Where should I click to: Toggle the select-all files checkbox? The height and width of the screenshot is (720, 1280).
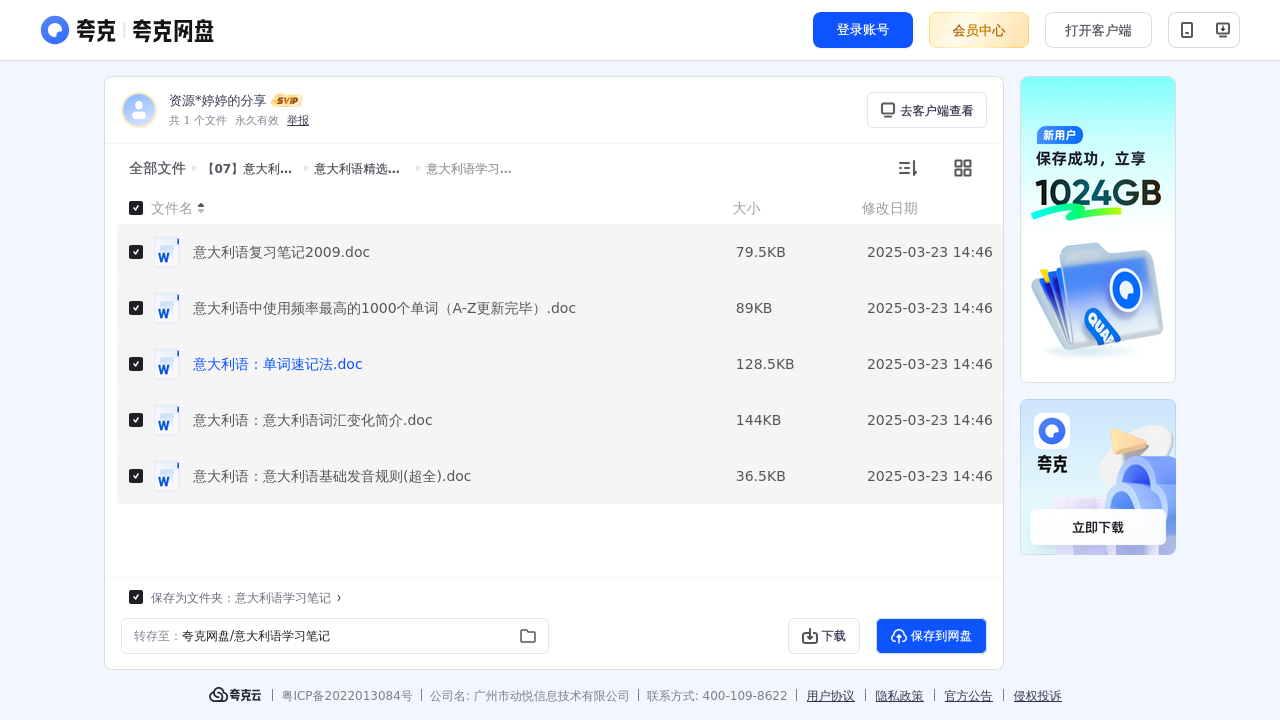tap(136, 208)
